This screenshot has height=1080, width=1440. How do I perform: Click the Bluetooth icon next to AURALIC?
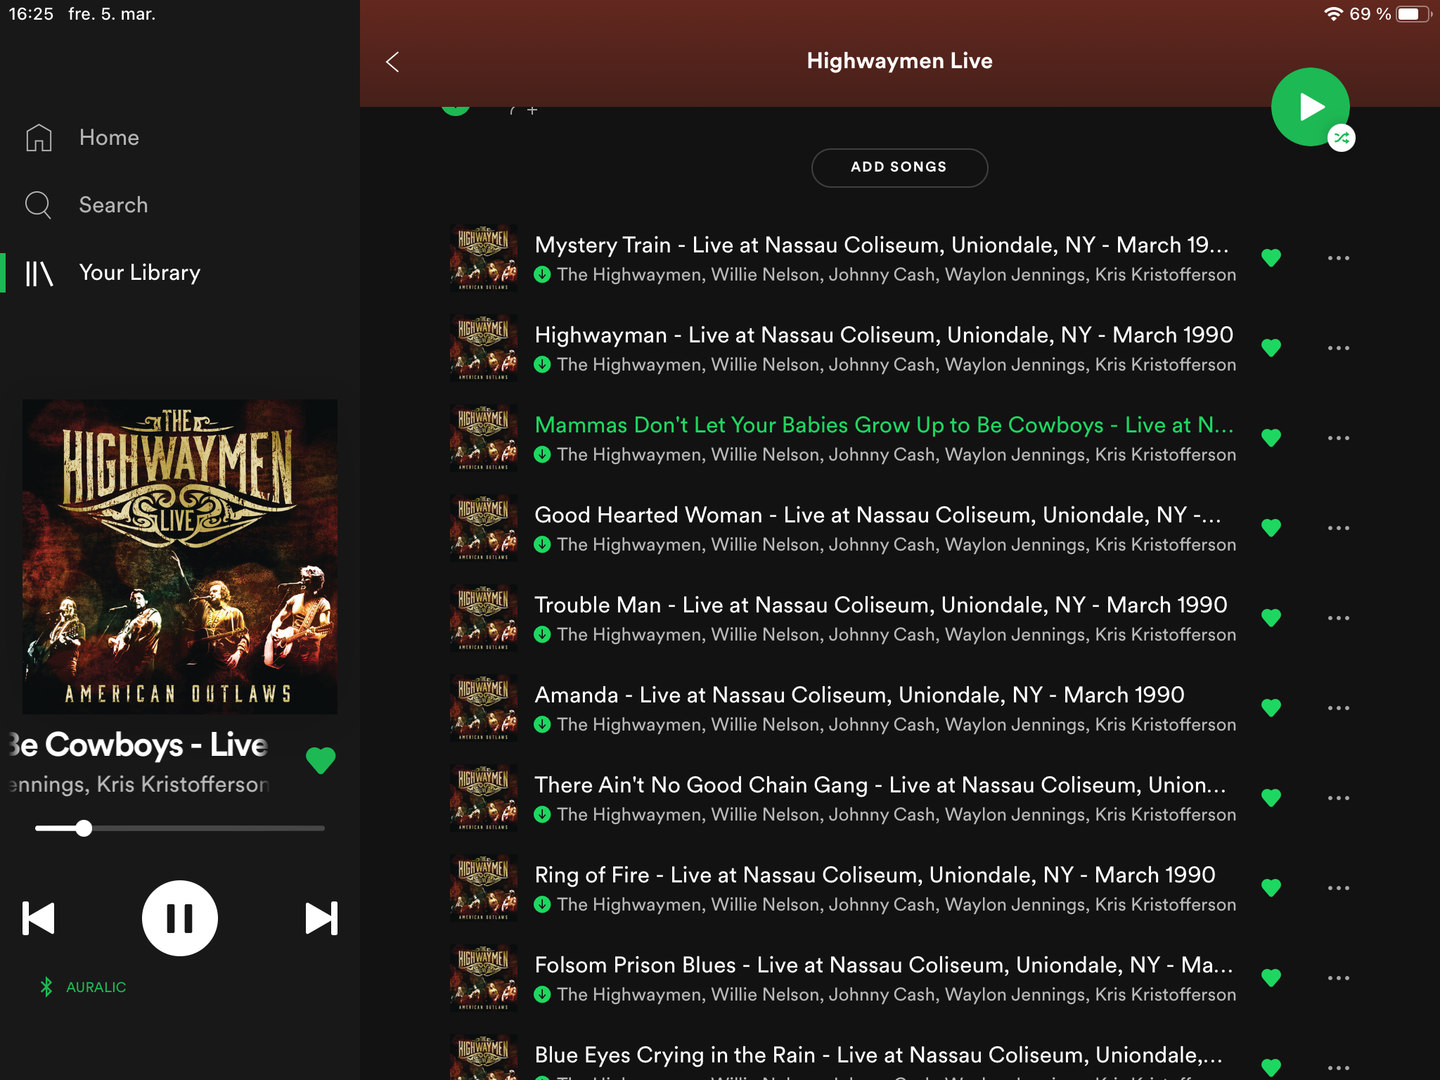46,987
